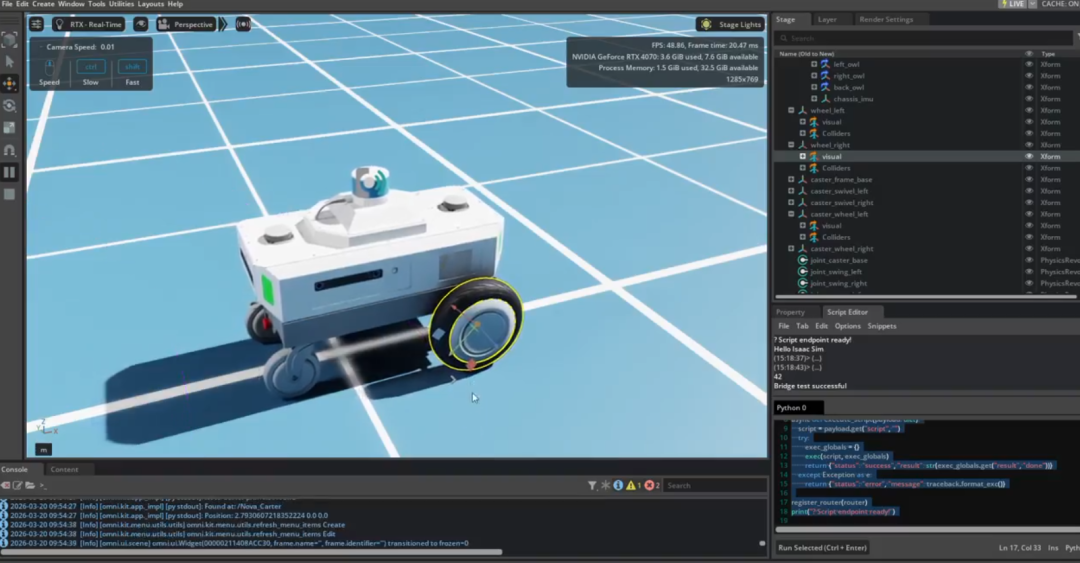Pause the simulation in the left toolbar
The height and width of the screenshot is (563, 1080).
(x=10, y=172)
